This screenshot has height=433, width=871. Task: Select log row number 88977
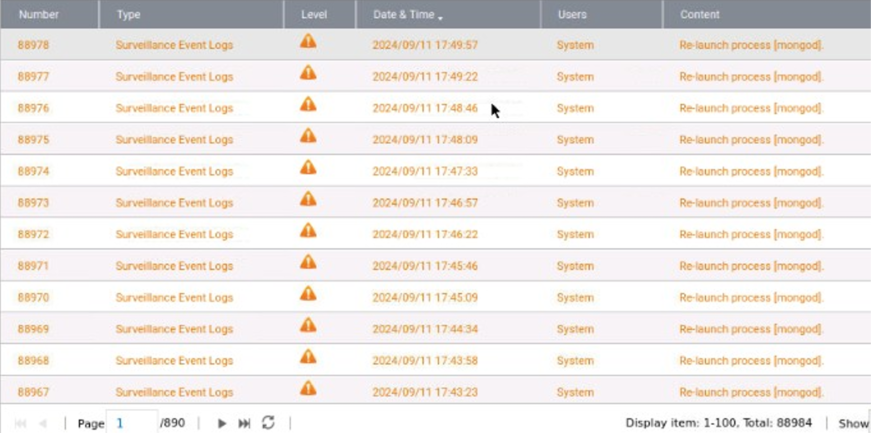point(33,77)
